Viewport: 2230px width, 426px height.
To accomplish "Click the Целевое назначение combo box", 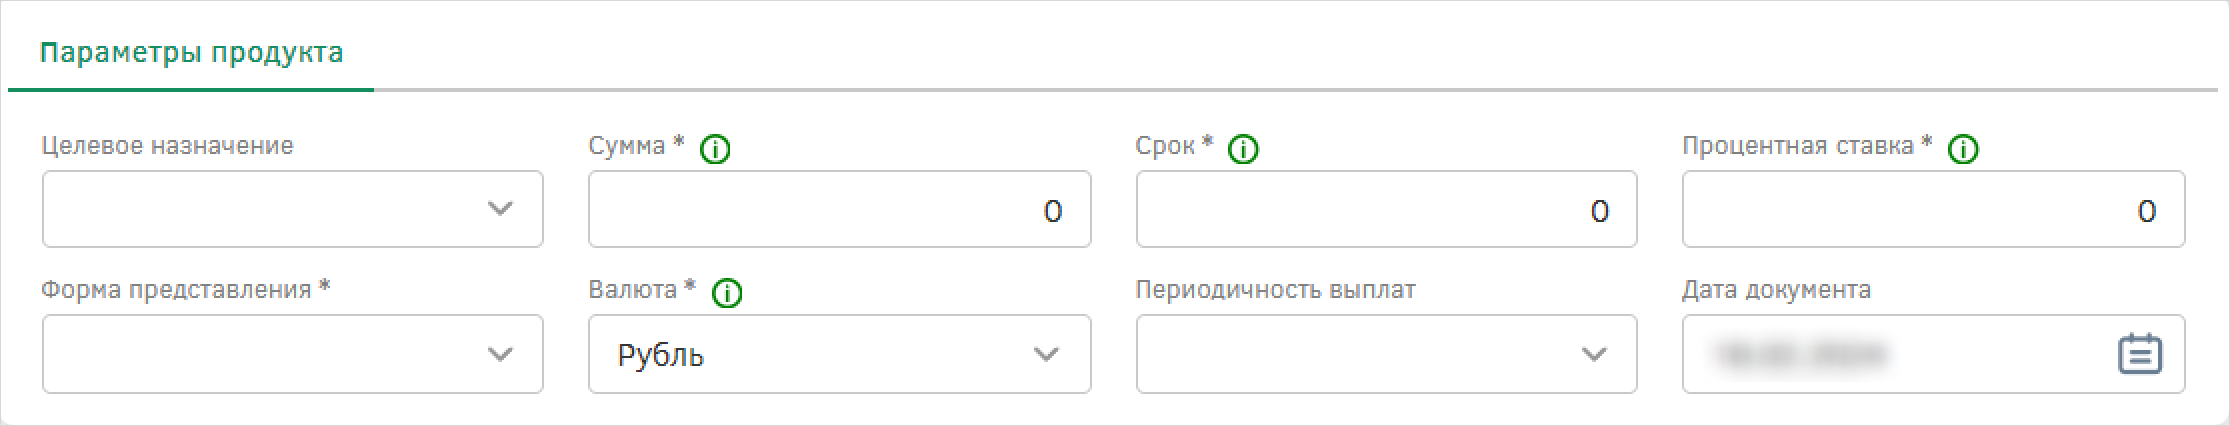I will point(292,209).
